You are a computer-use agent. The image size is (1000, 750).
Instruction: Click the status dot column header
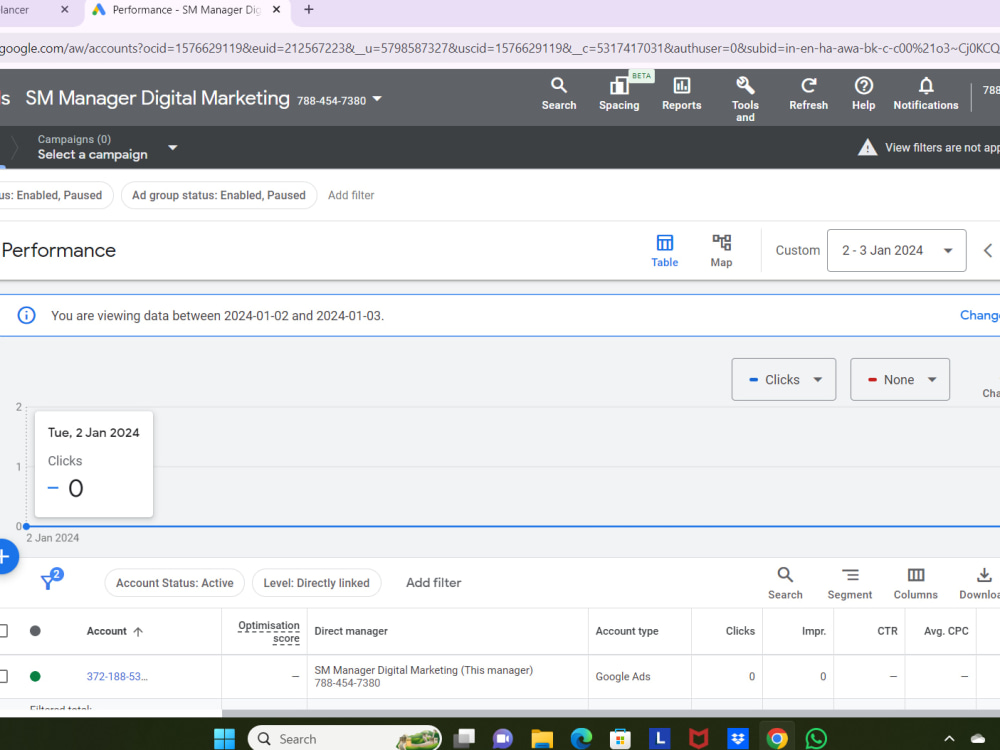(x=35, y=631)
